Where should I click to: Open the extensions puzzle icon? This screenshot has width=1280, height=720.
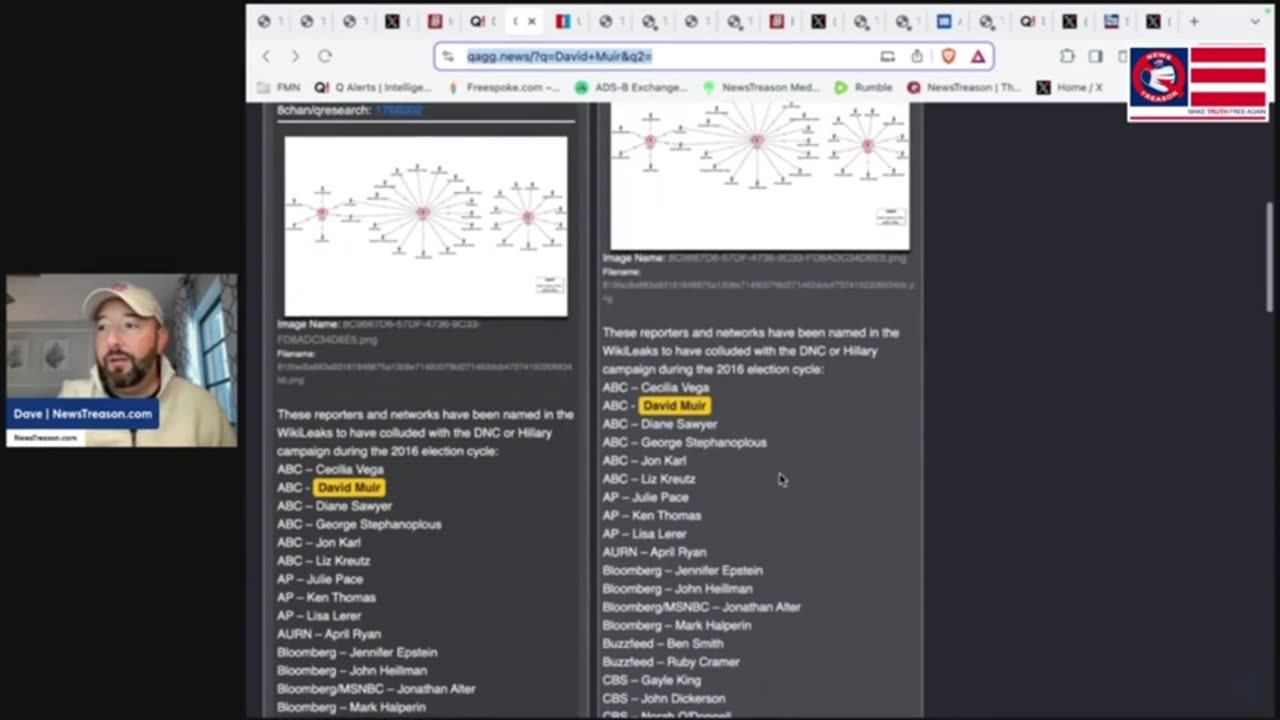pos(1067,57)
